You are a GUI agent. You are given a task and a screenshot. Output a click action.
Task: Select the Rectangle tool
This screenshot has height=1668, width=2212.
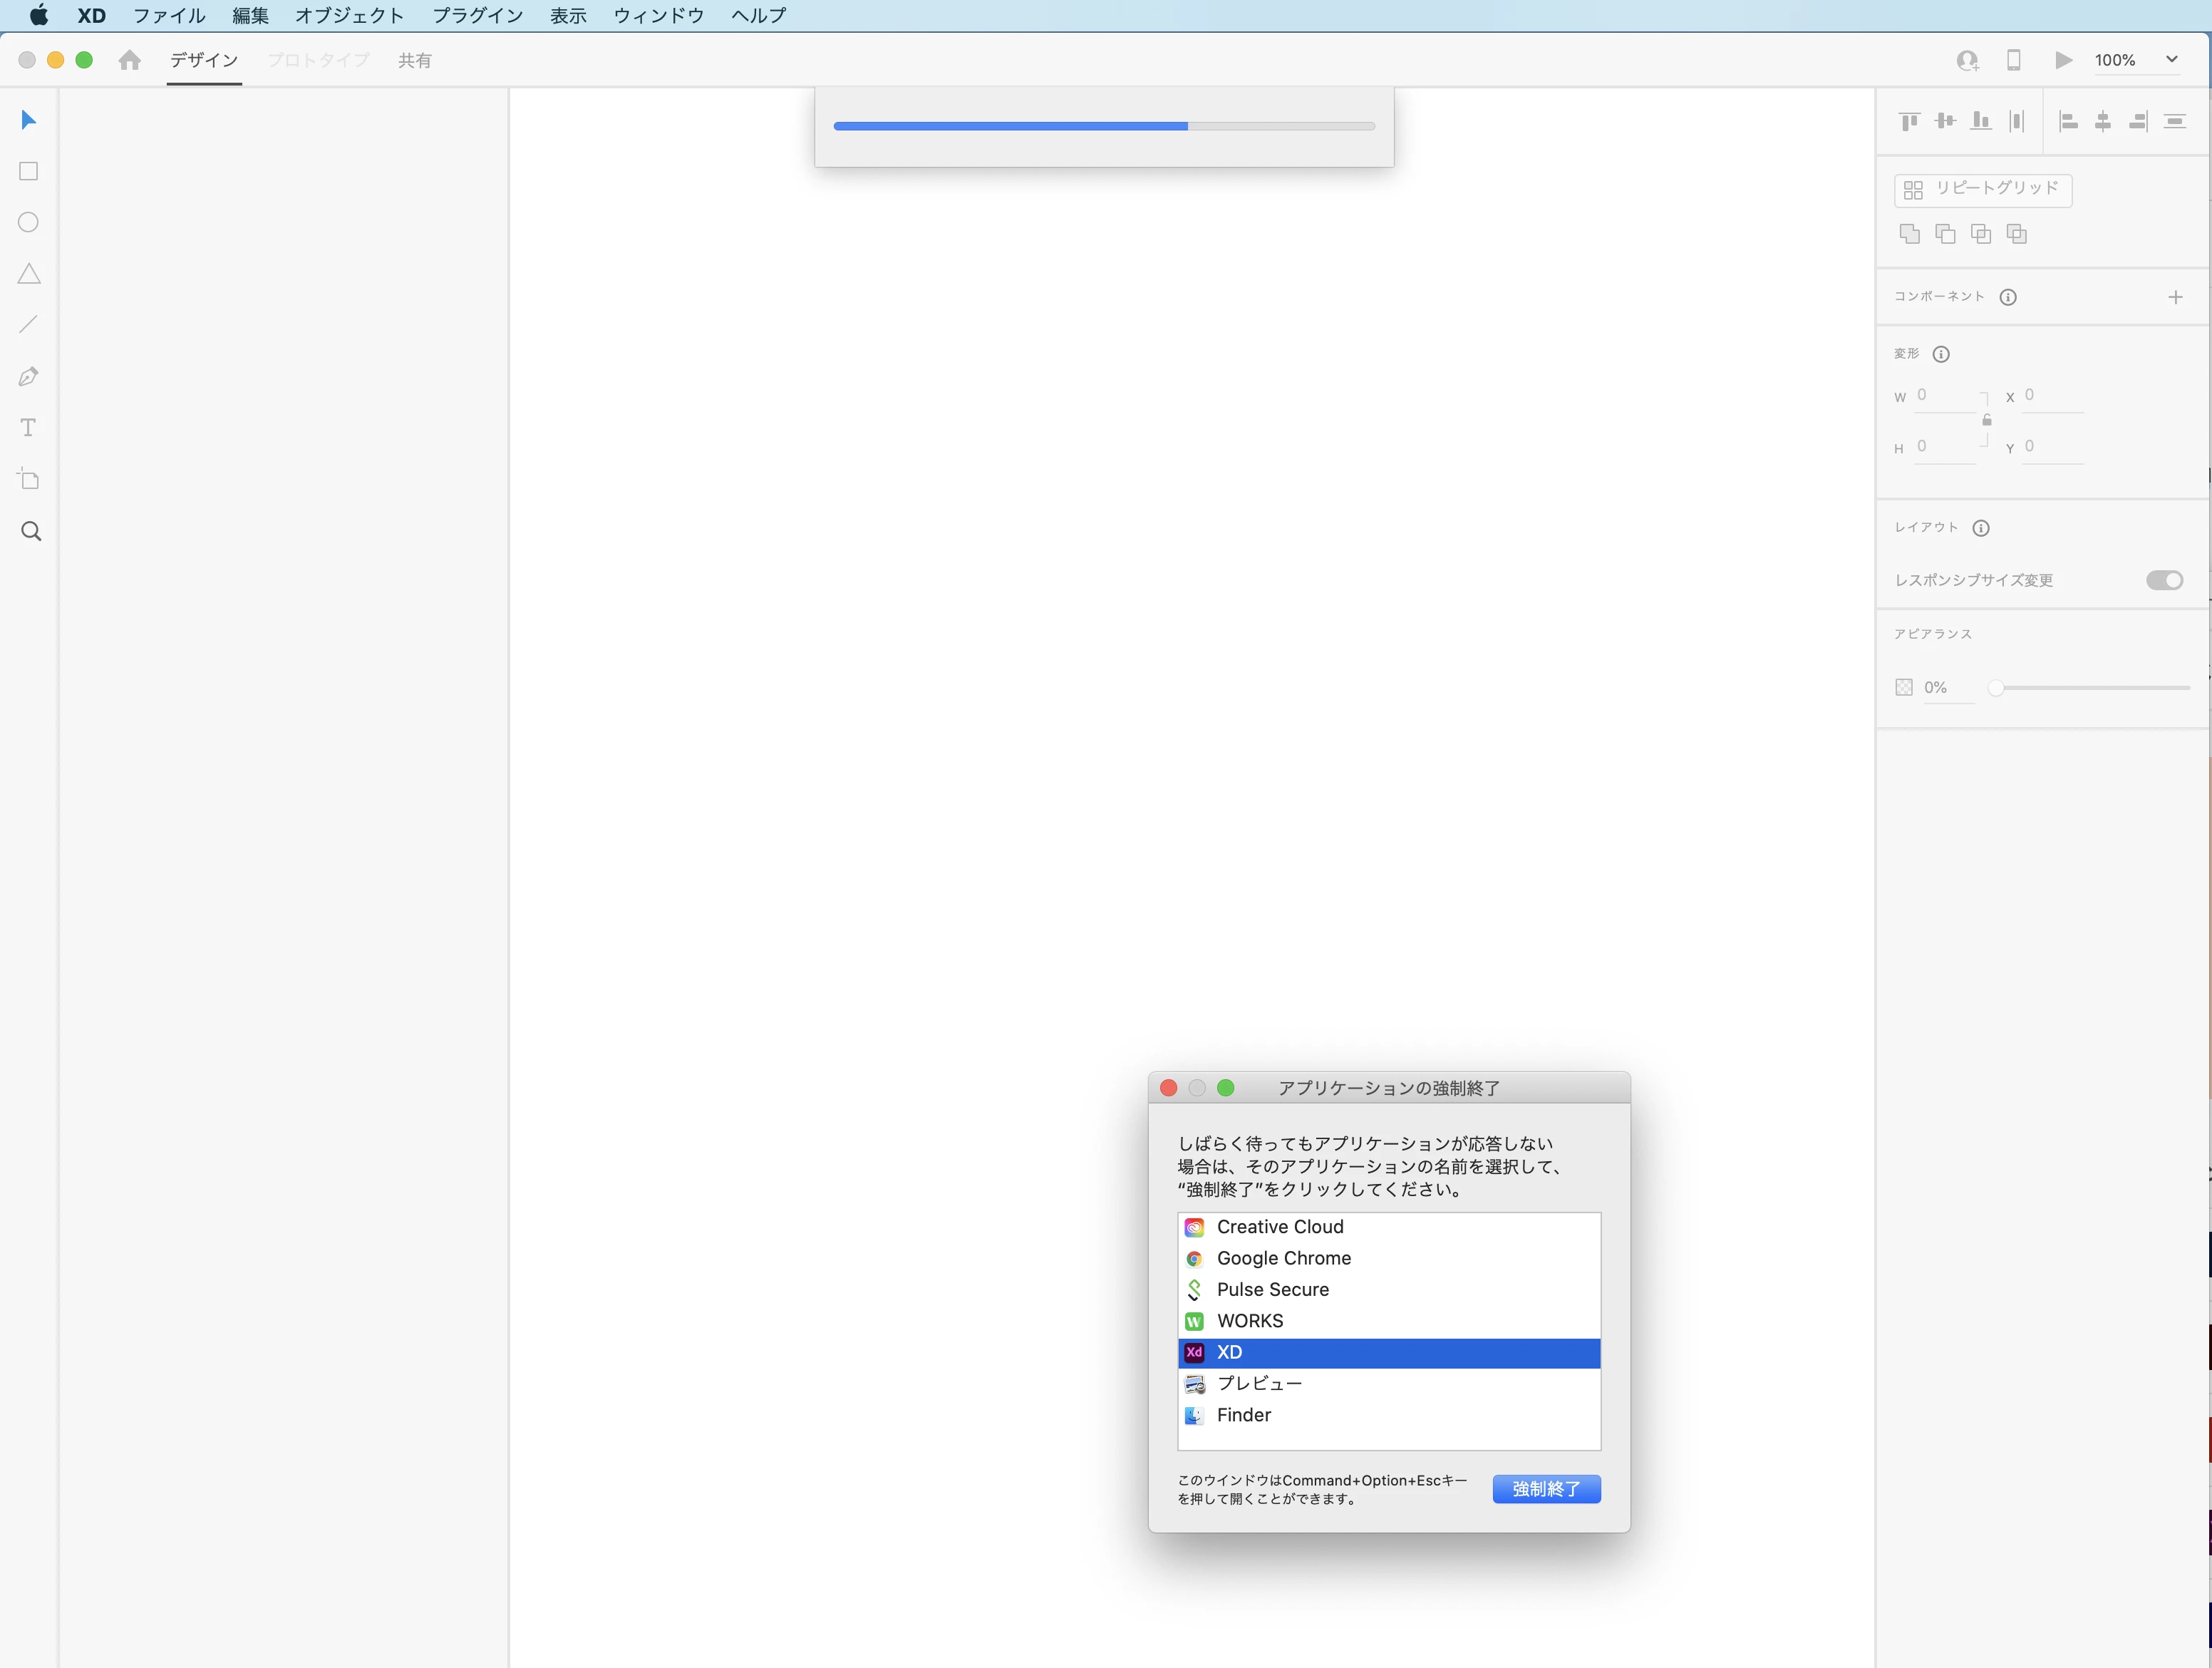[x=29, y=172]
